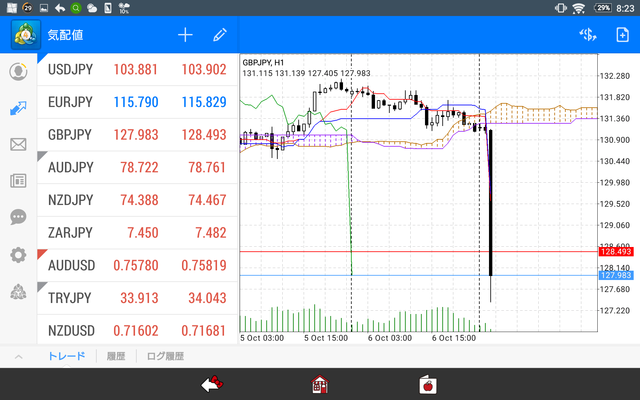640x400 pixels.
Task: Tap the GBPJPY, H1 chart title
Action: (x=263, y=63)
